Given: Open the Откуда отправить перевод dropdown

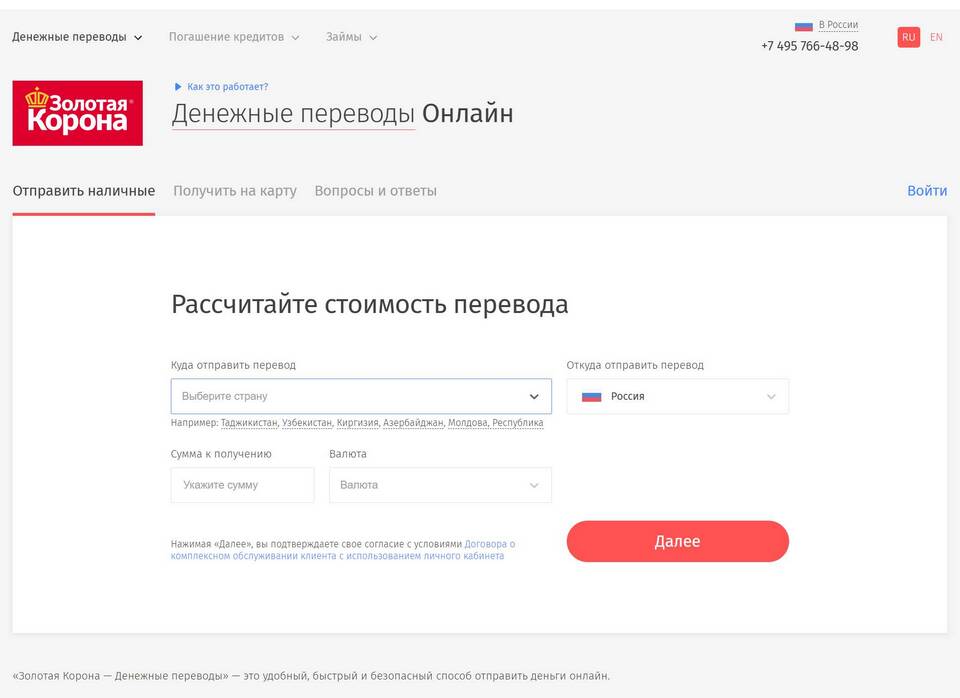Looking at the screenshot, I should [x=677, y=396].
